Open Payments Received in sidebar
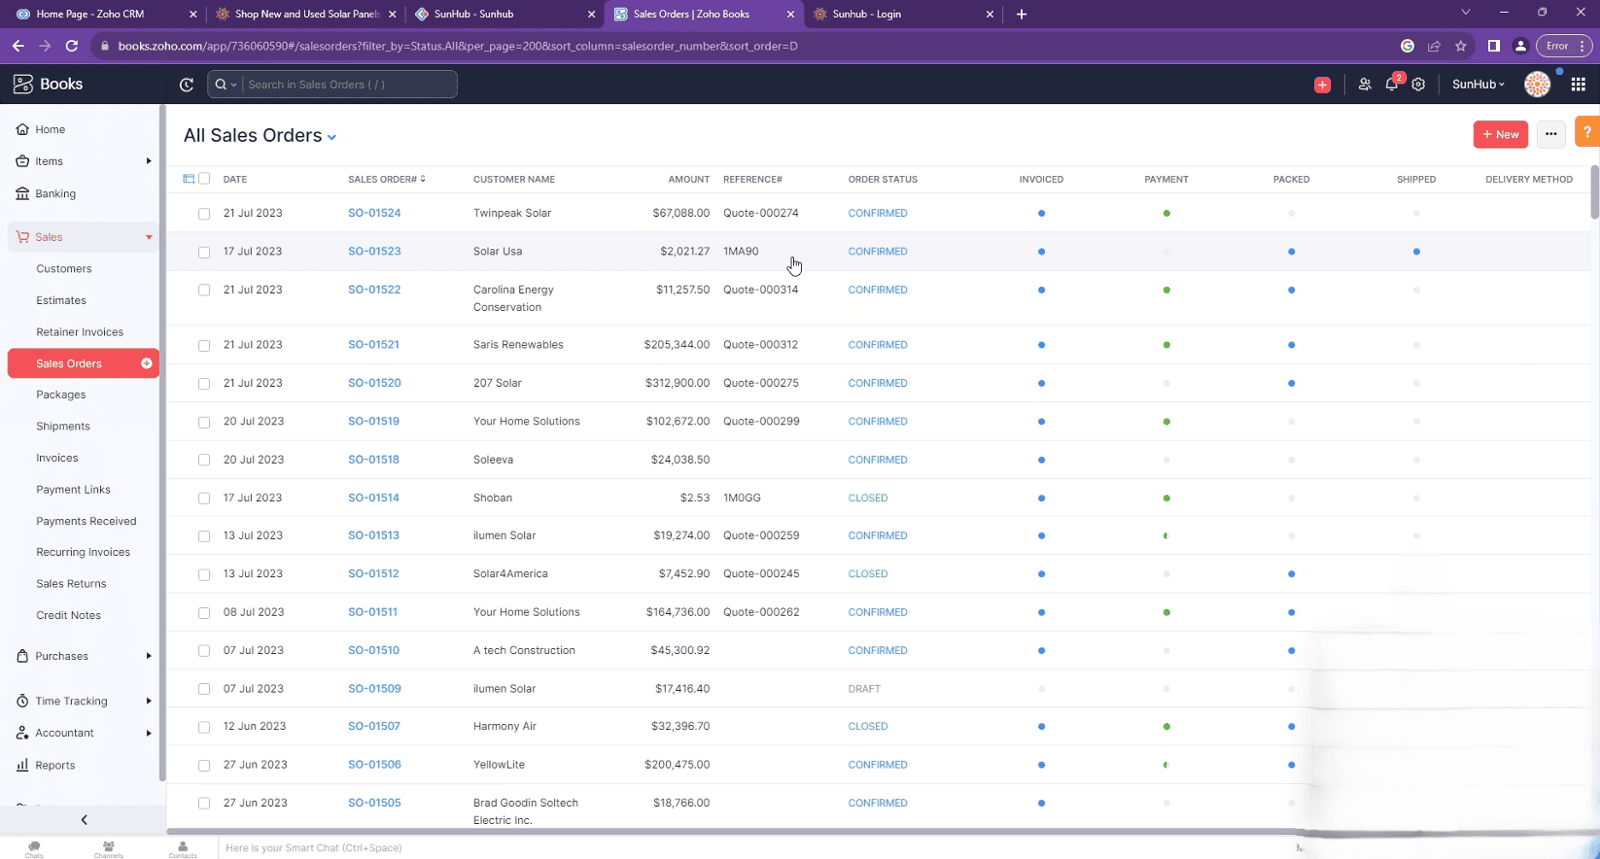Viewport: 1600px width, 859px height. 86,521
